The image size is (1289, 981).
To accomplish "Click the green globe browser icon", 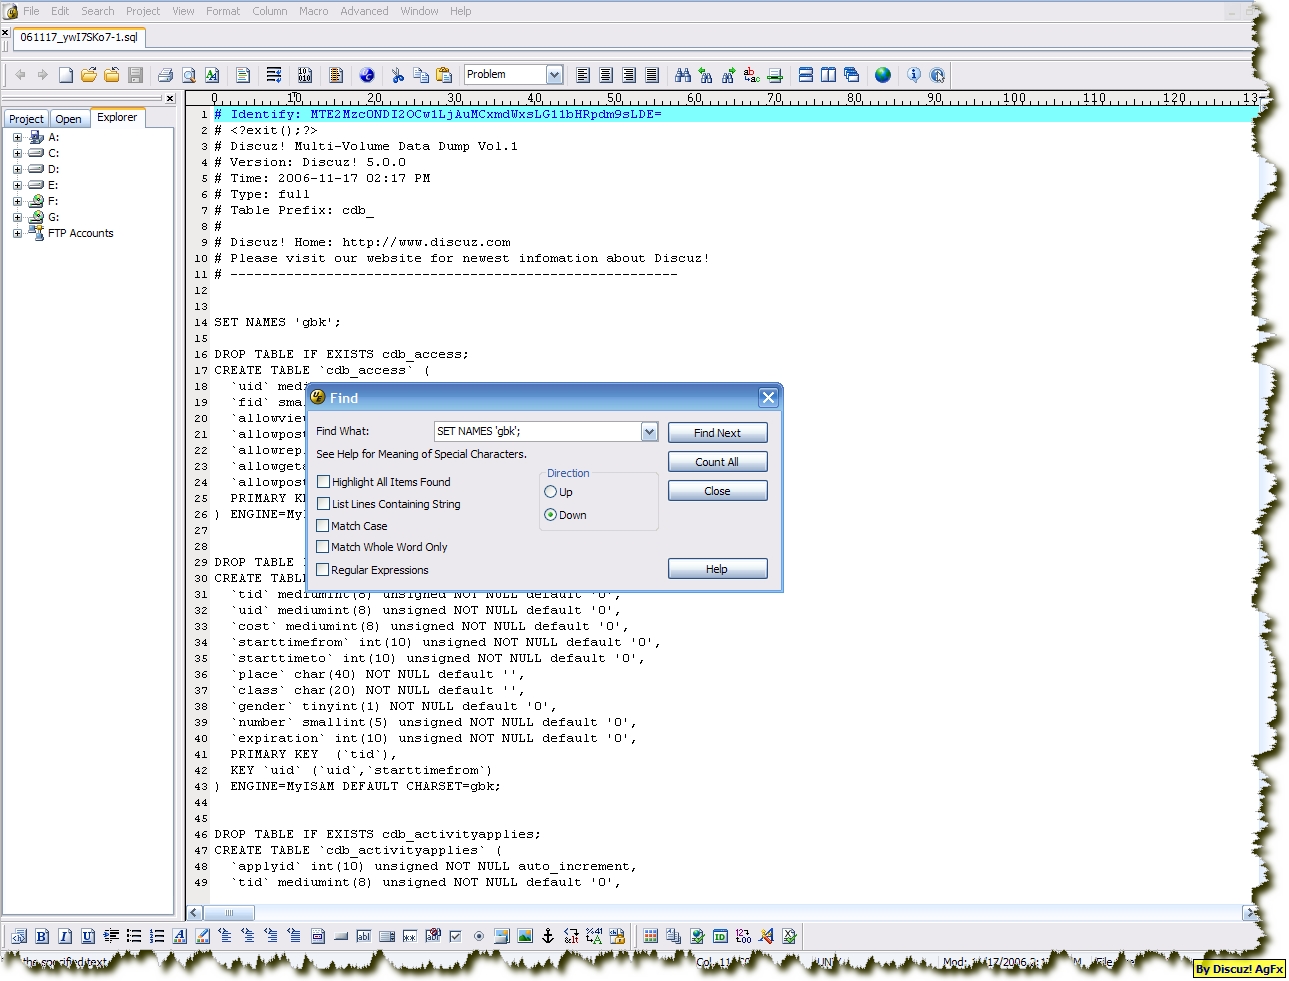I will coord(883,75).
